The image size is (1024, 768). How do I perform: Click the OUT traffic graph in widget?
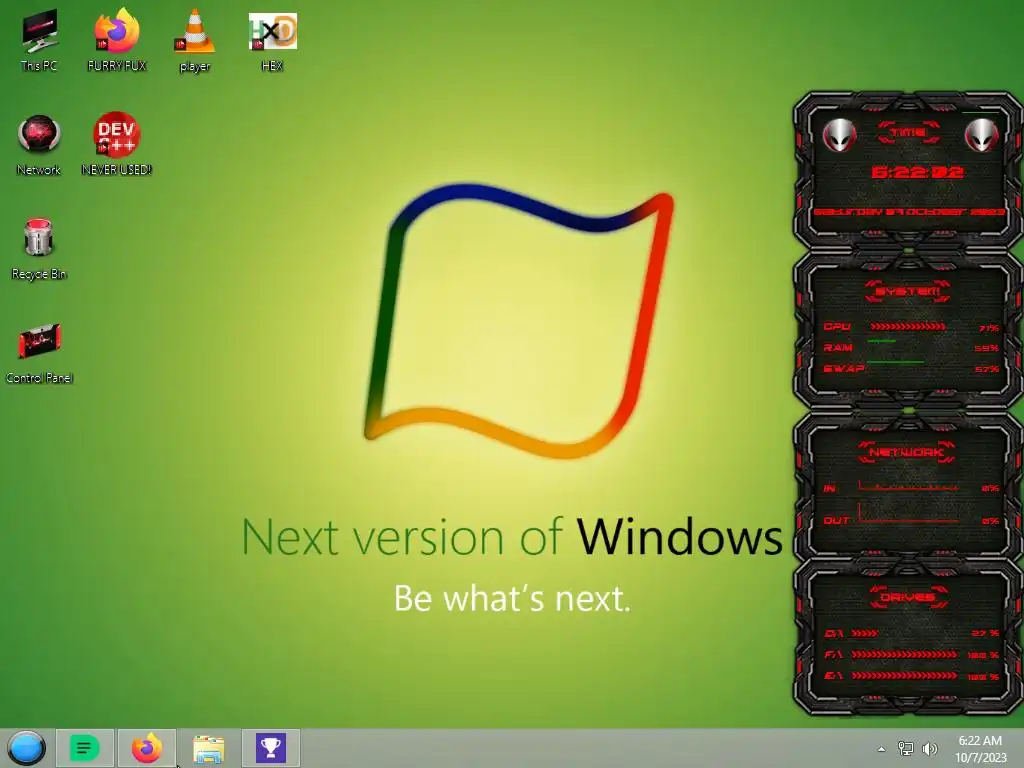pos(908,513)
